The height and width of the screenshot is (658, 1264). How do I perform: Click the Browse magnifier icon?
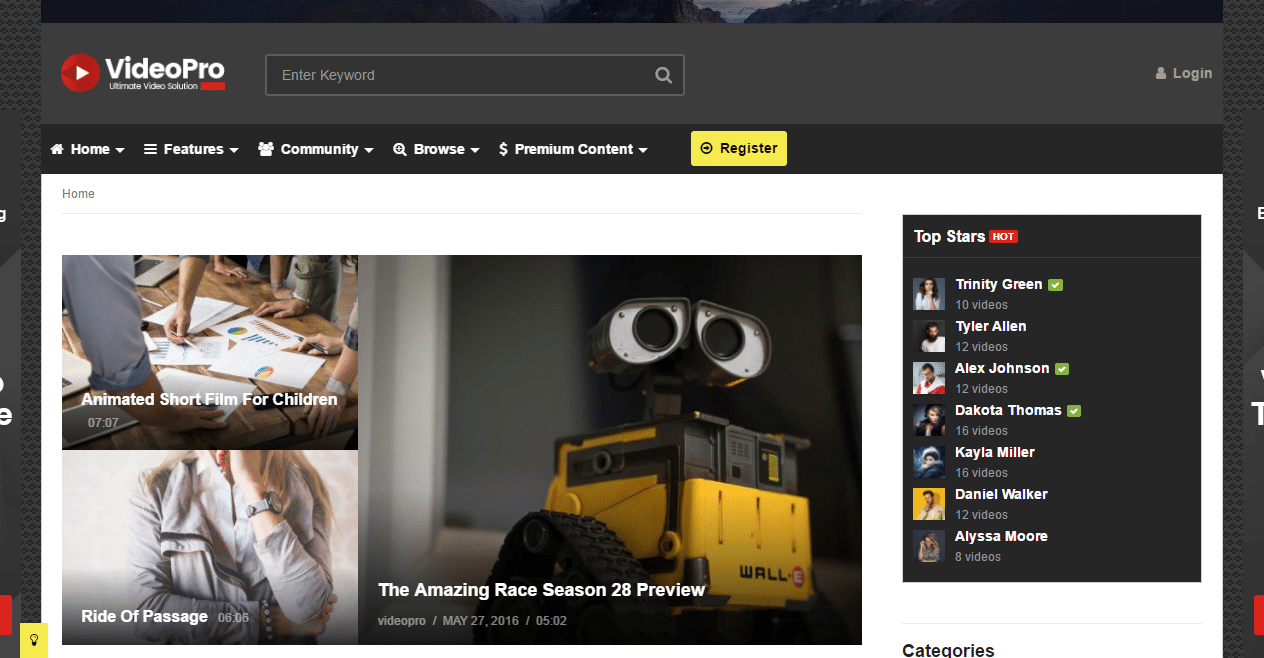(400, 149)
